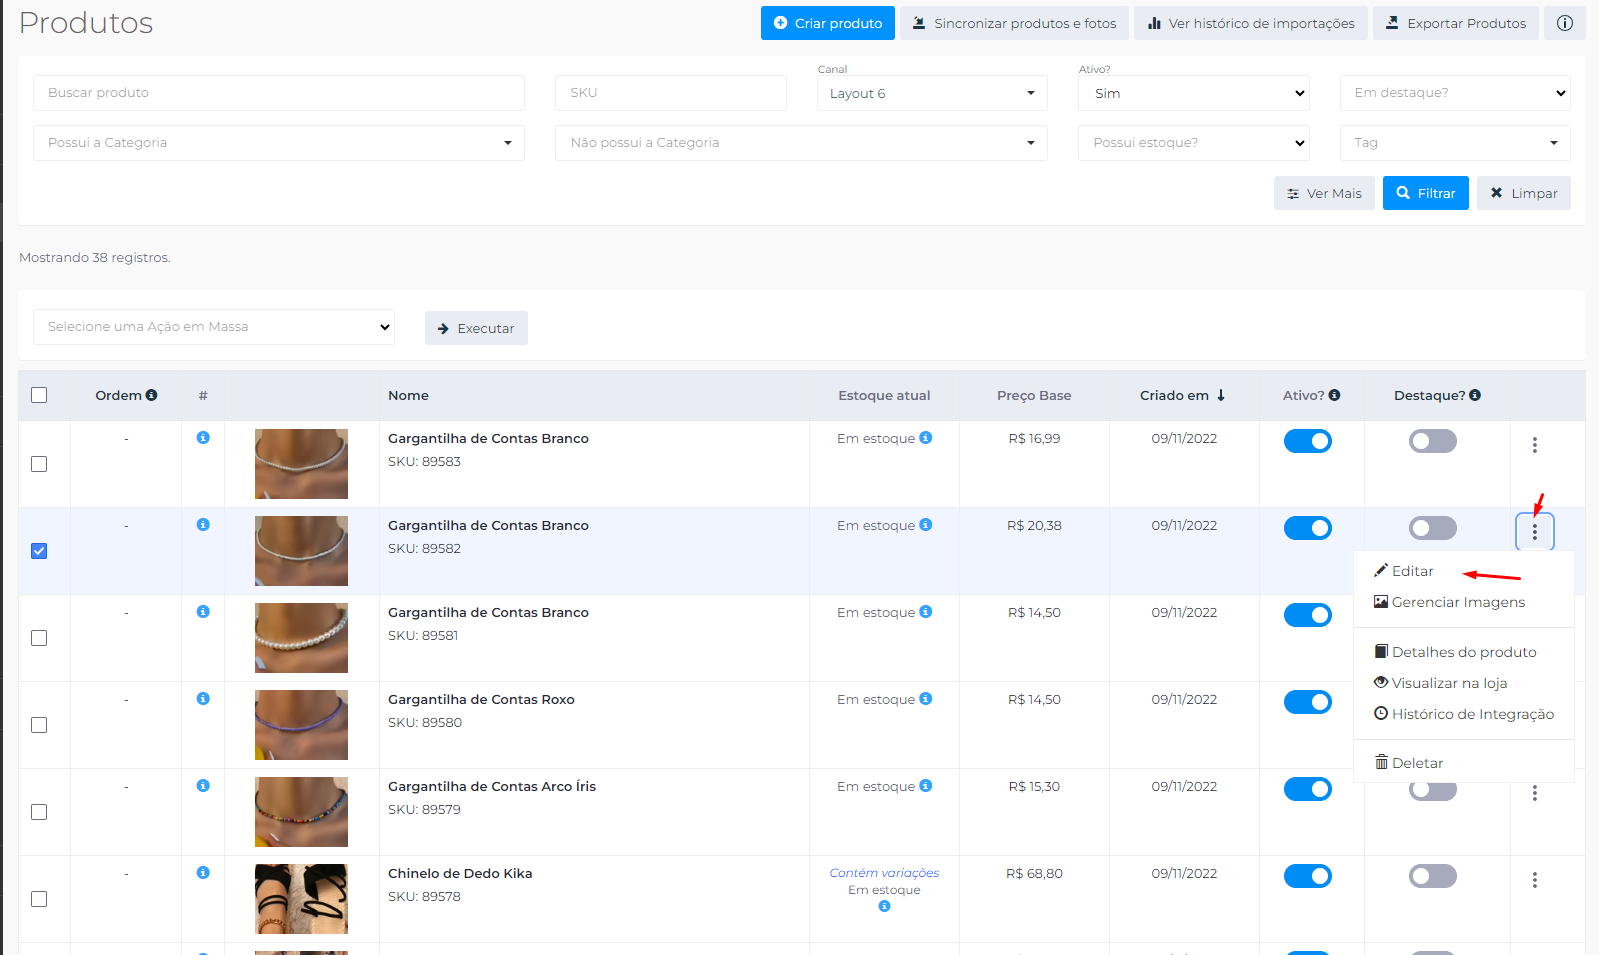Close the three-dot menu on SKU 89582 row

click(x=1534, y=532)
